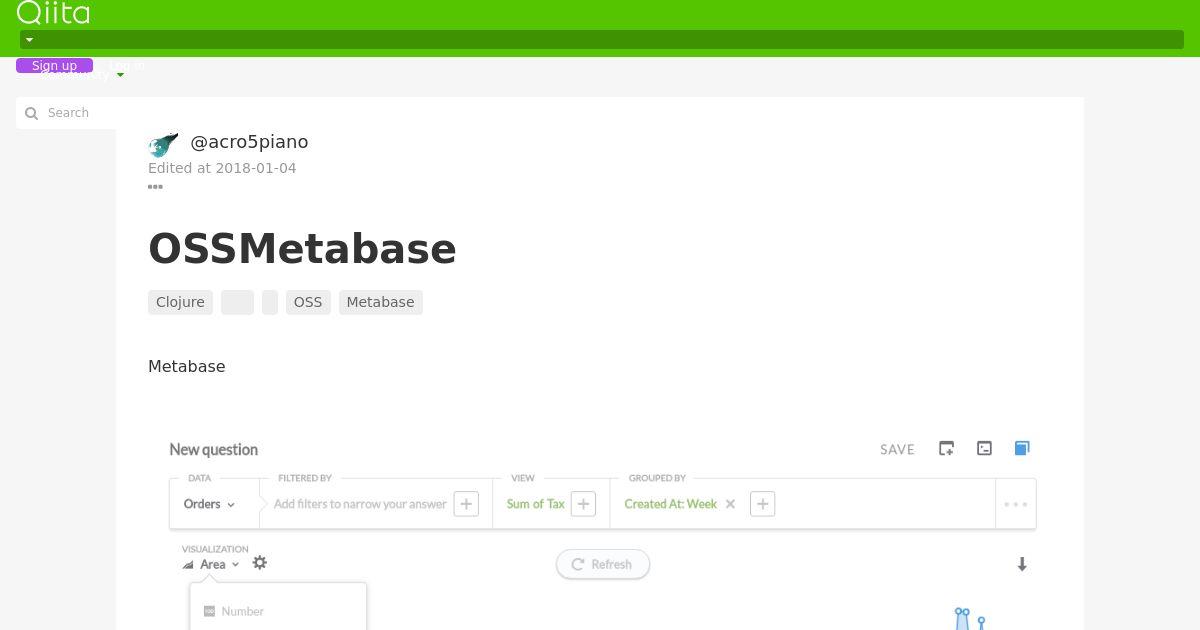Click the magnifier icon in the search box

tap(31, 113)
